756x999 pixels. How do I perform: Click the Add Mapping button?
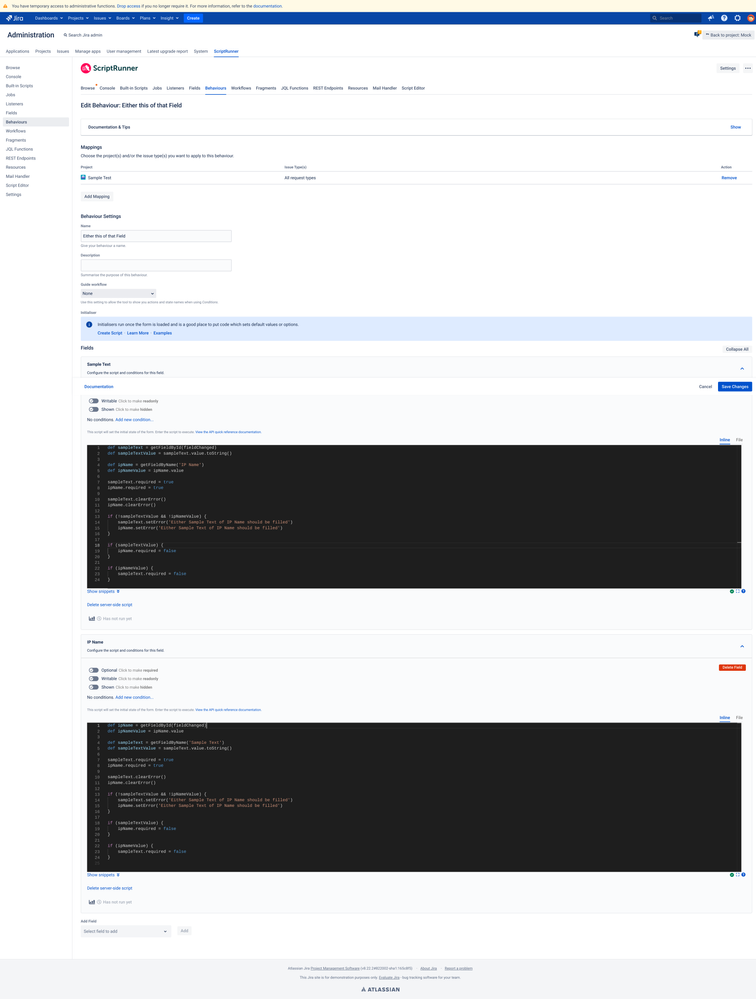coord(96,196)
